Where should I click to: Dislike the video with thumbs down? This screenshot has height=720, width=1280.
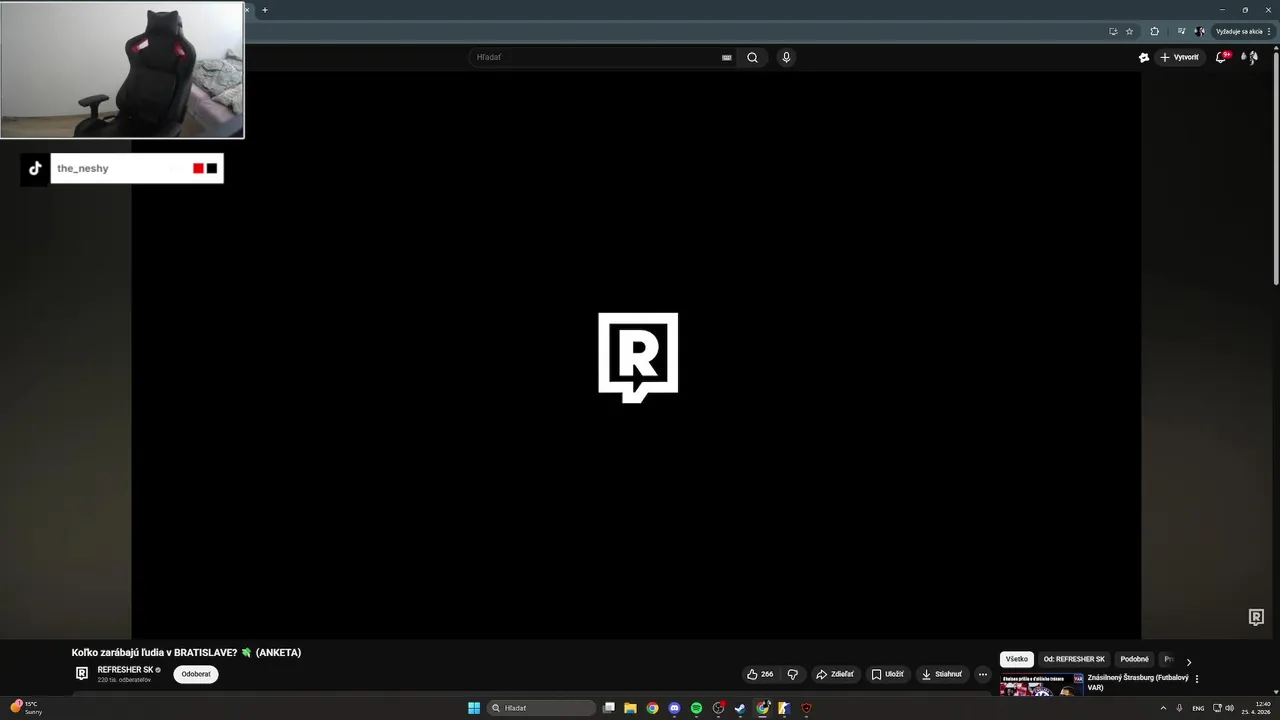coord(793,674)
